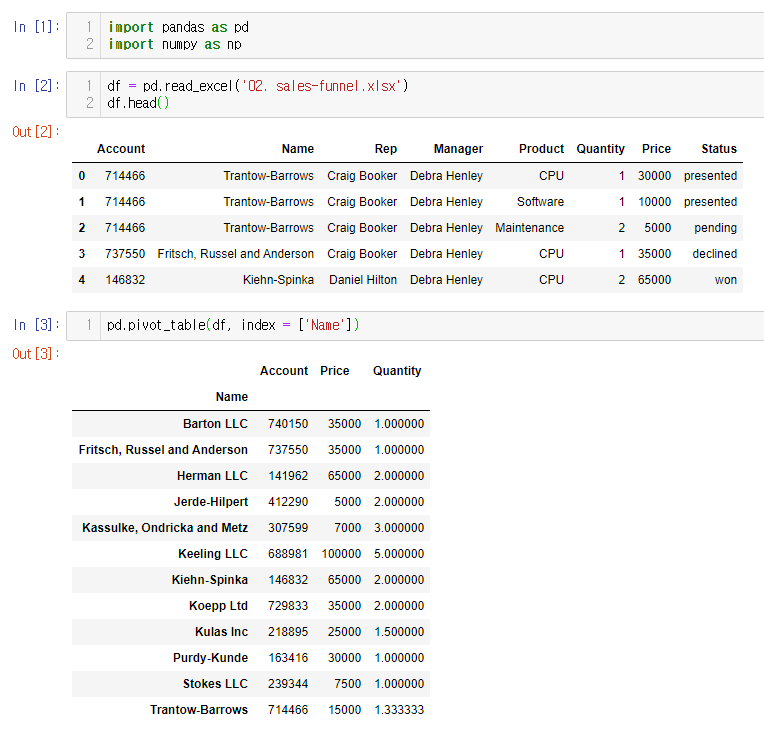Click the Manager column header
Screen dimensions: 764x734
point(458,149)
